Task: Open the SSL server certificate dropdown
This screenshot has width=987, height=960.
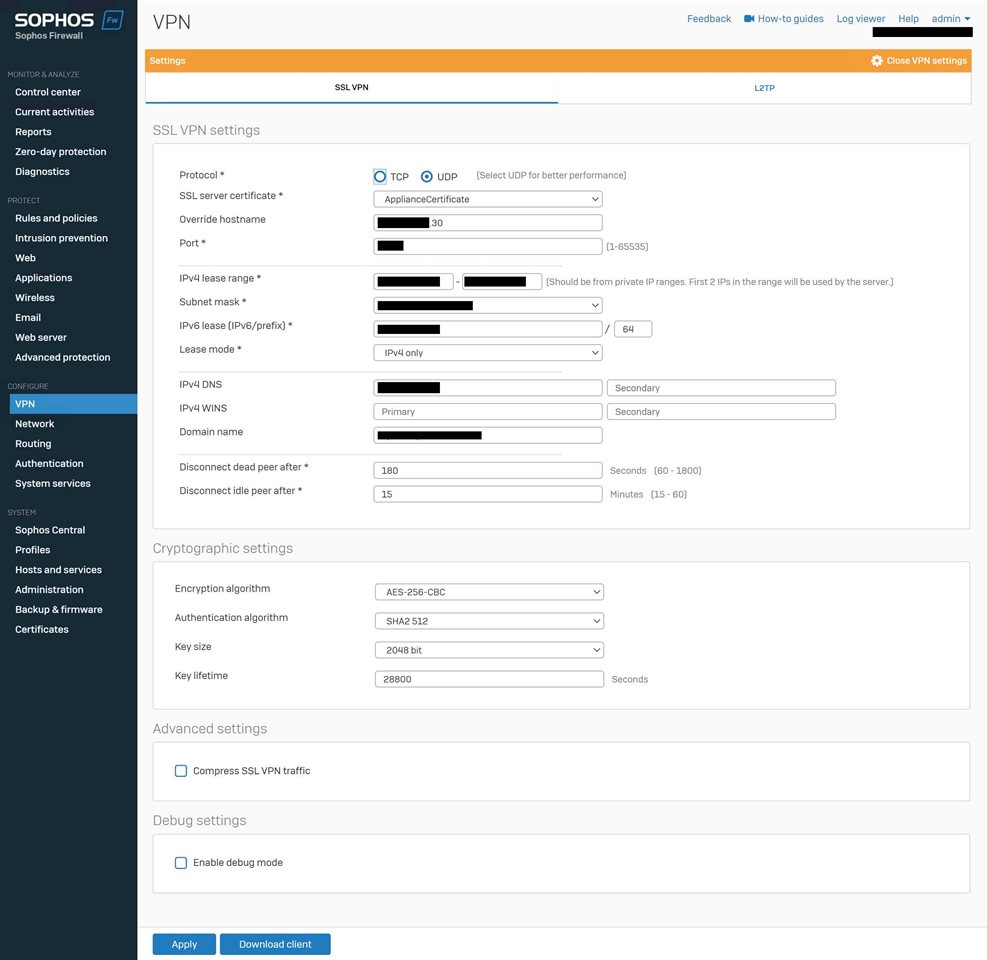Action: click(488, 199)
